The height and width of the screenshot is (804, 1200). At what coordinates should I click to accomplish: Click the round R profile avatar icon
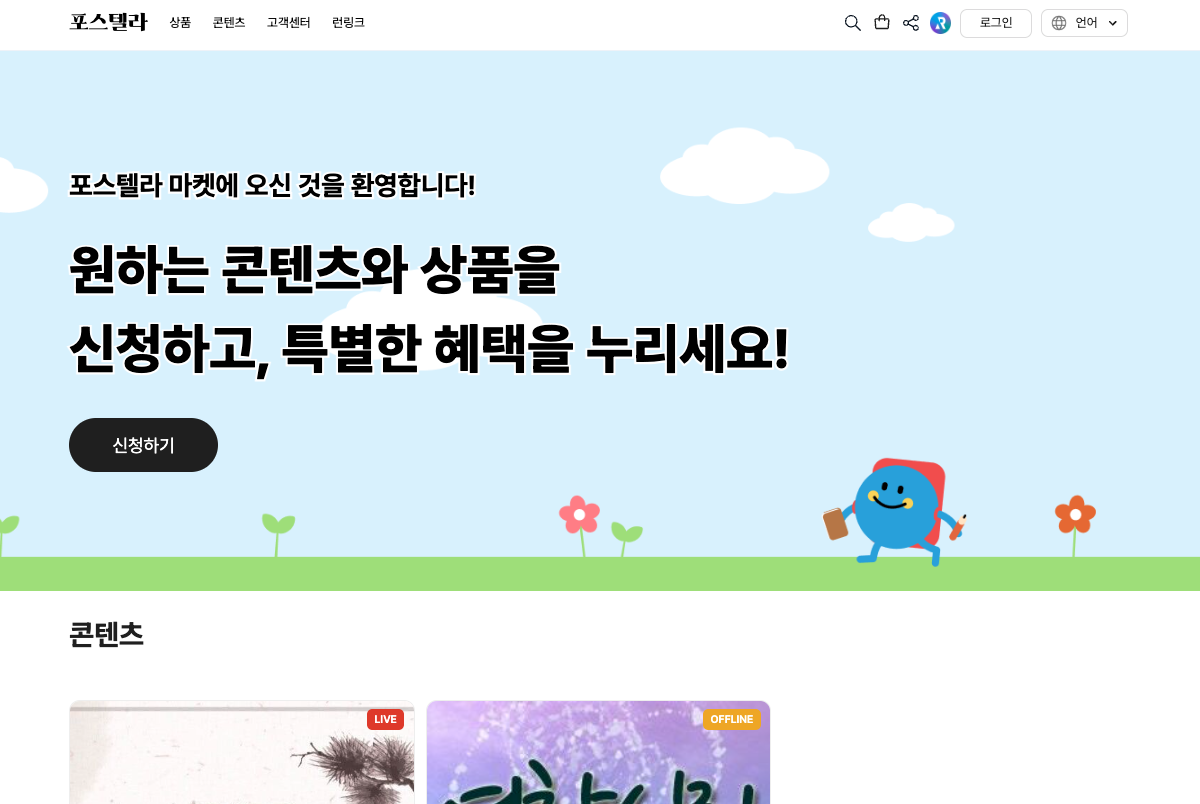tap(940, 23)
